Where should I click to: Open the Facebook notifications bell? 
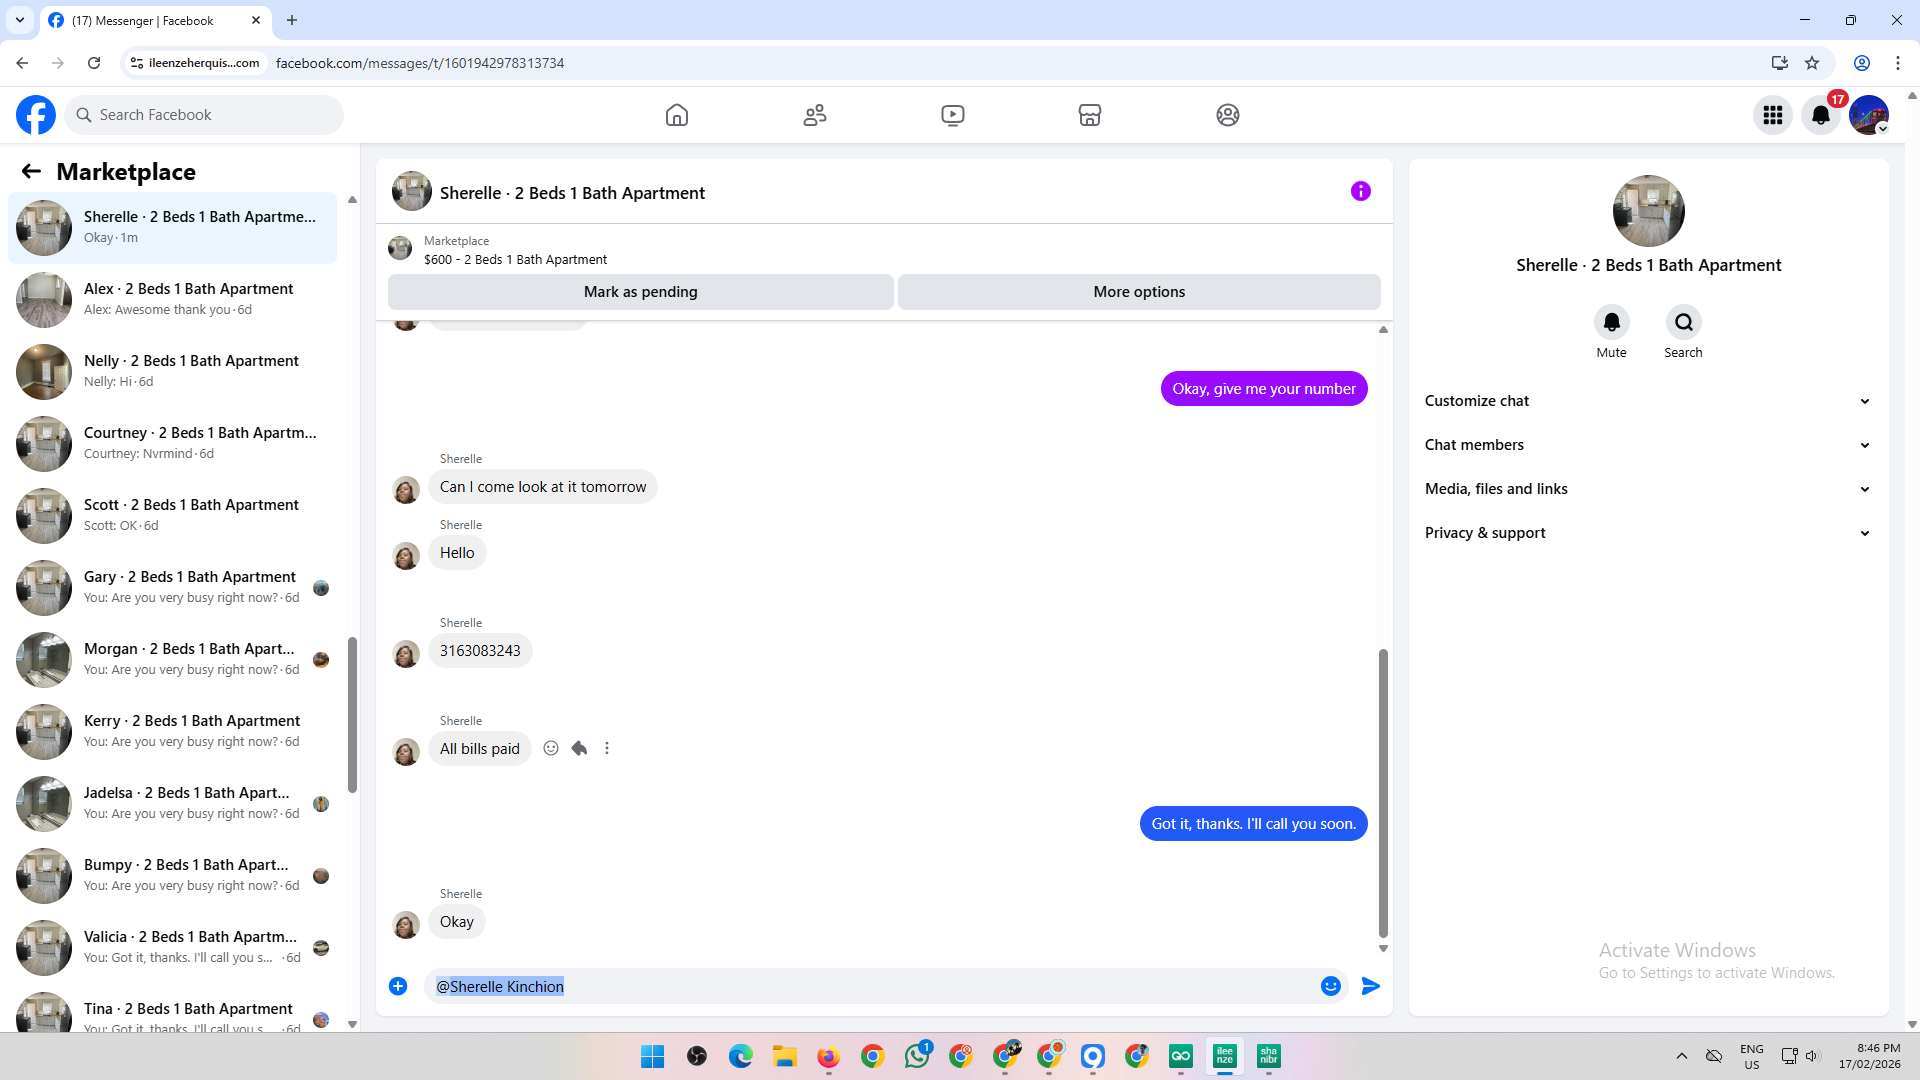pos(1820,115)
